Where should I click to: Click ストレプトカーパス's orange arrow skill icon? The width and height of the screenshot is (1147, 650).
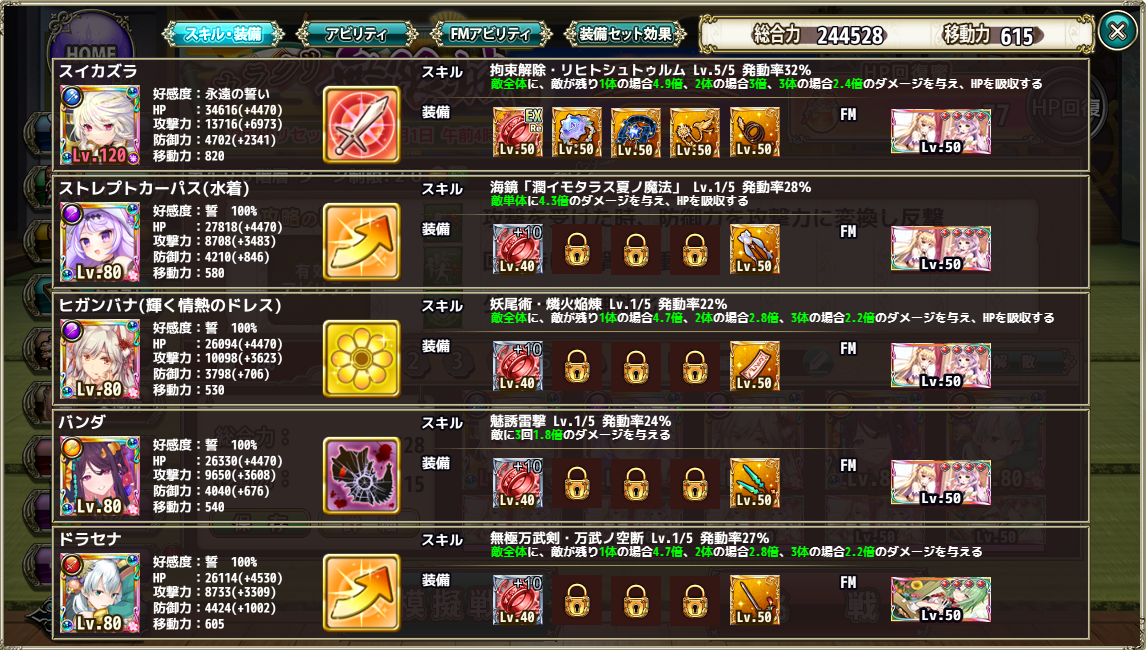[x=361, y=241]
